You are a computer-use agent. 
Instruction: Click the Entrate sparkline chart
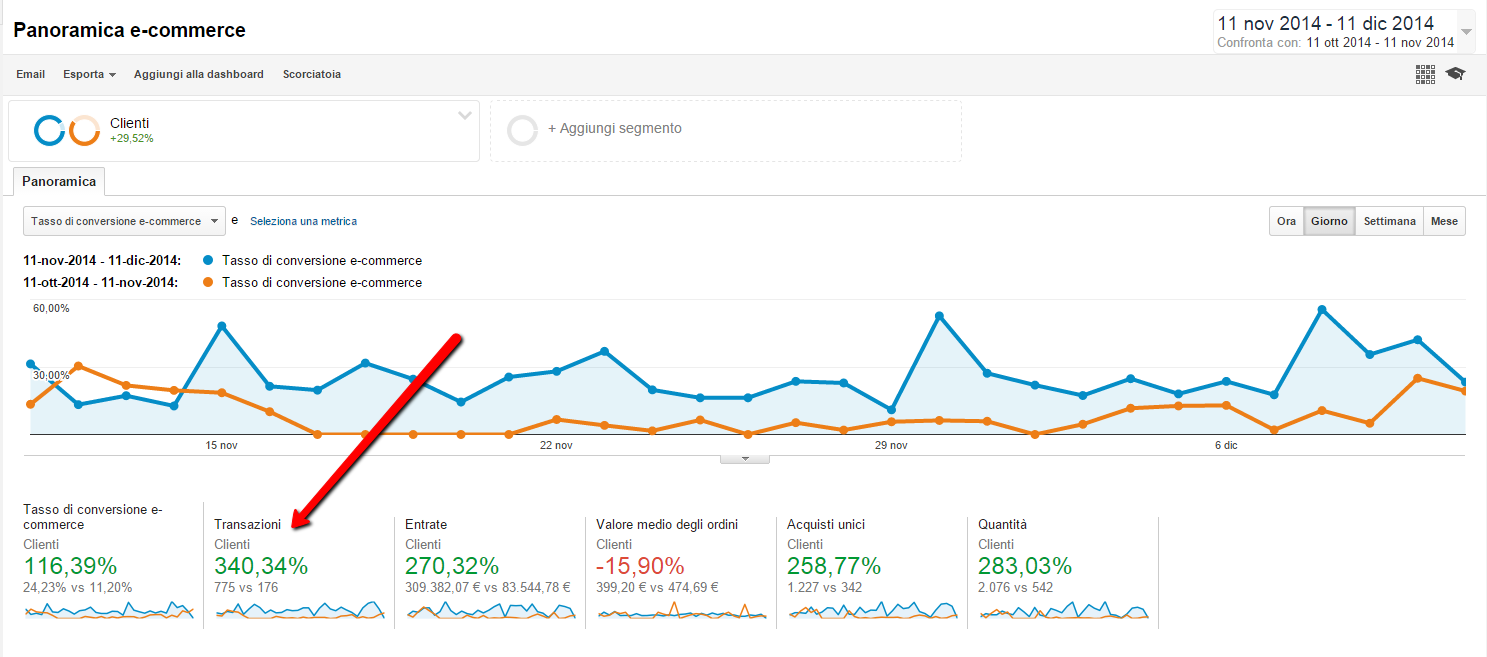[491, 611]
